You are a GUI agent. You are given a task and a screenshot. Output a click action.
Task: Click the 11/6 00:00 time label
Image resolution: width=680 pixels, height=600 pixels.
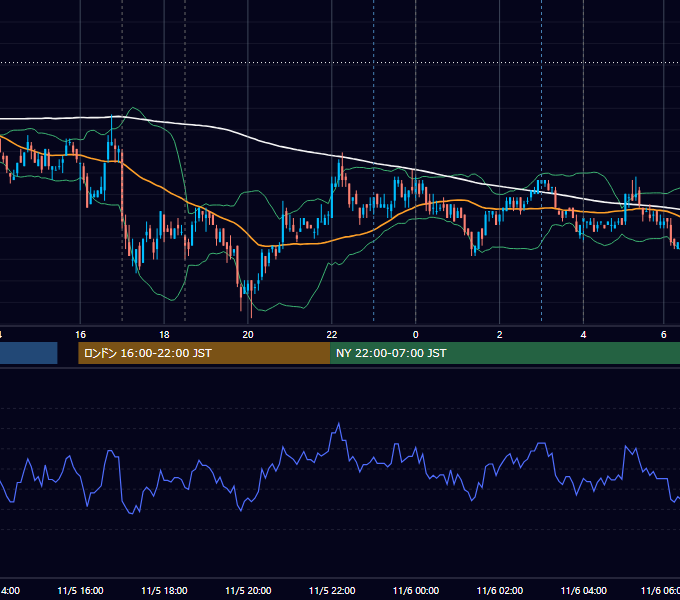point(416,590)
